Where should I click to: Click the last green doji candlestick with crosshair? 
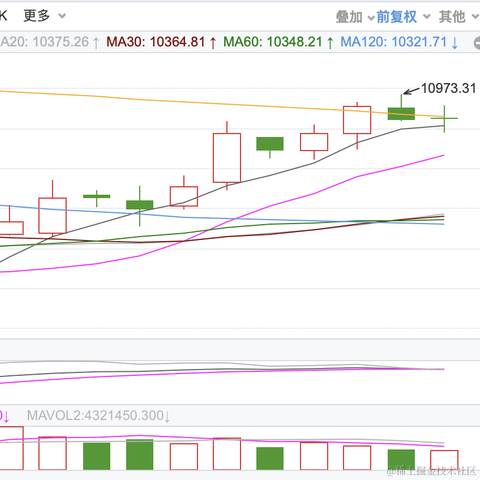pyautogui.click(x=444, y=118)
